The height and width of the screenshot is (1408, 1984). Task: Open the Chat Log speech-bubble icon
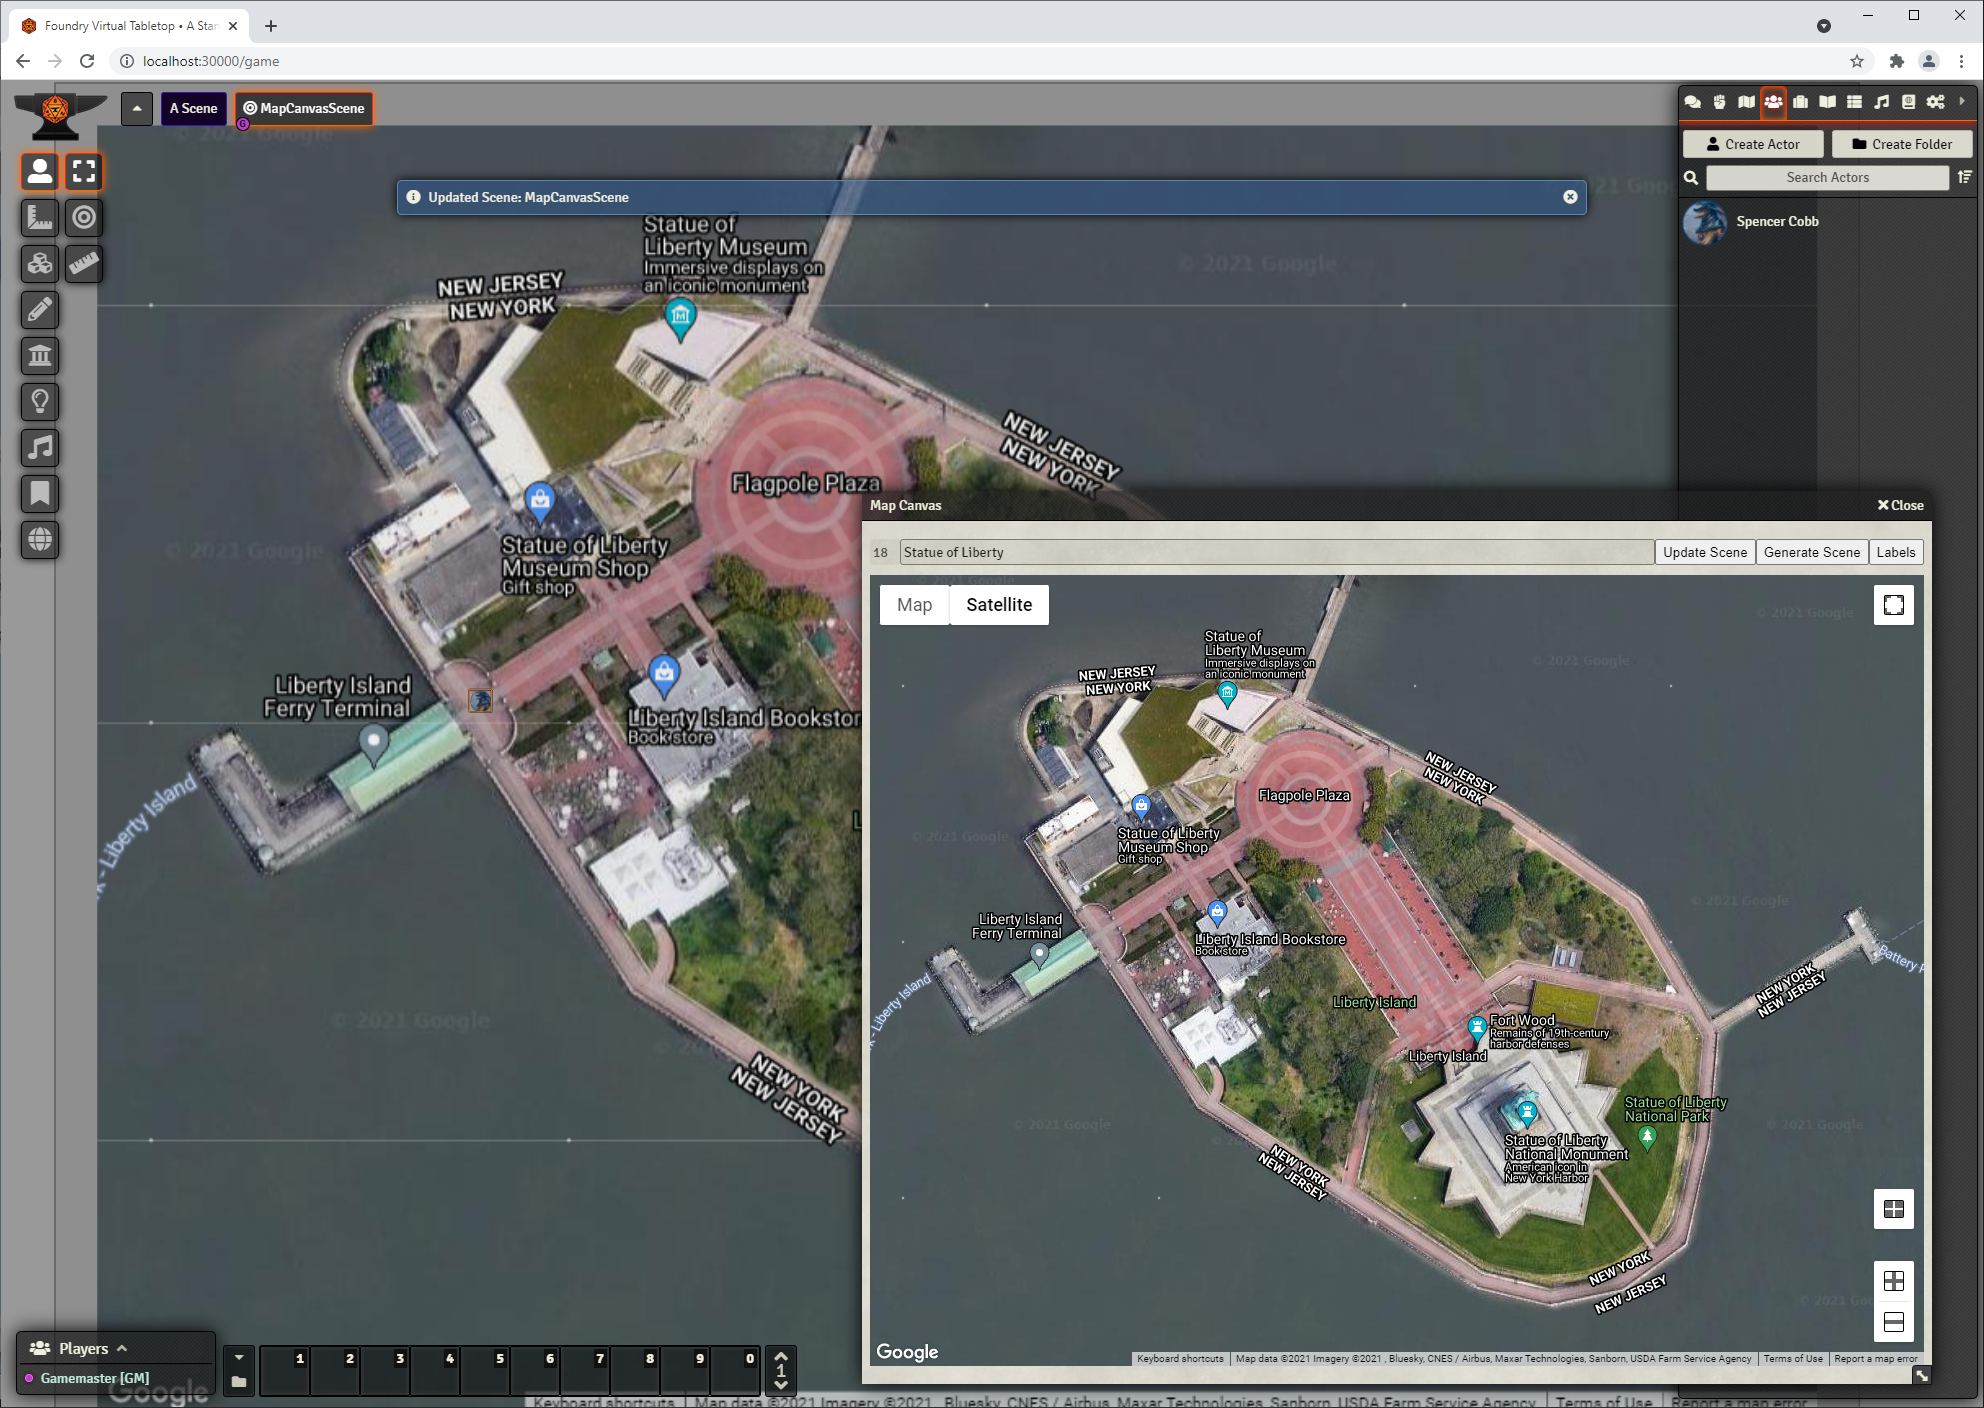pyautogui.click(x=1693, y=101)
